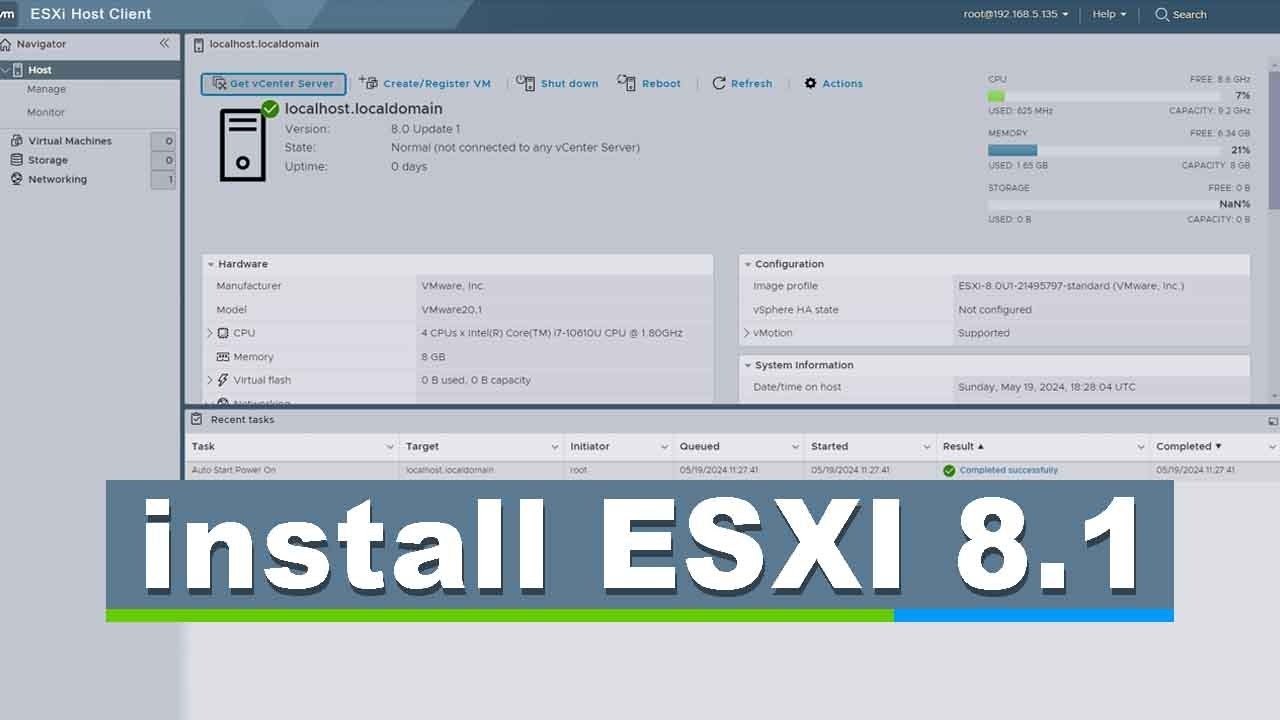The height and width of the screenshot is (720, 1280).
Task: Click Shut down host button
Action: [557, 84]
